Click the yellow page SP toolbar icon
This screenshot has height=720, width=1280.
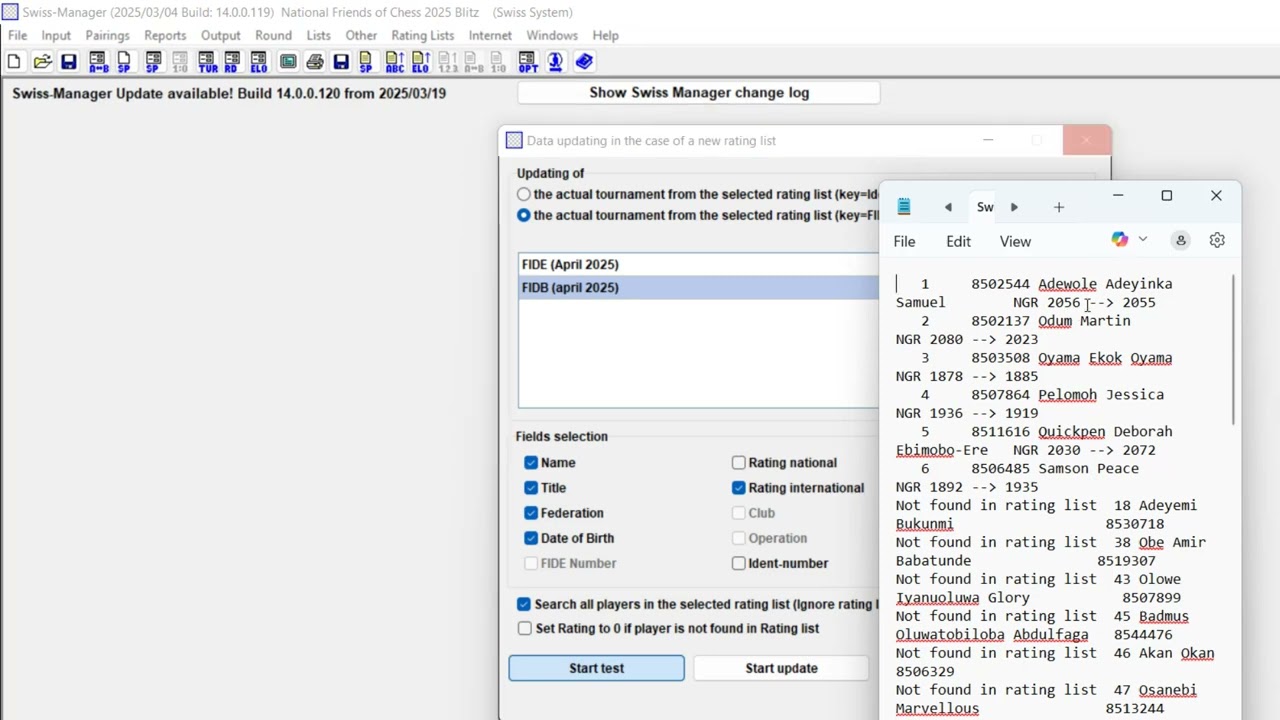point(366,62)
